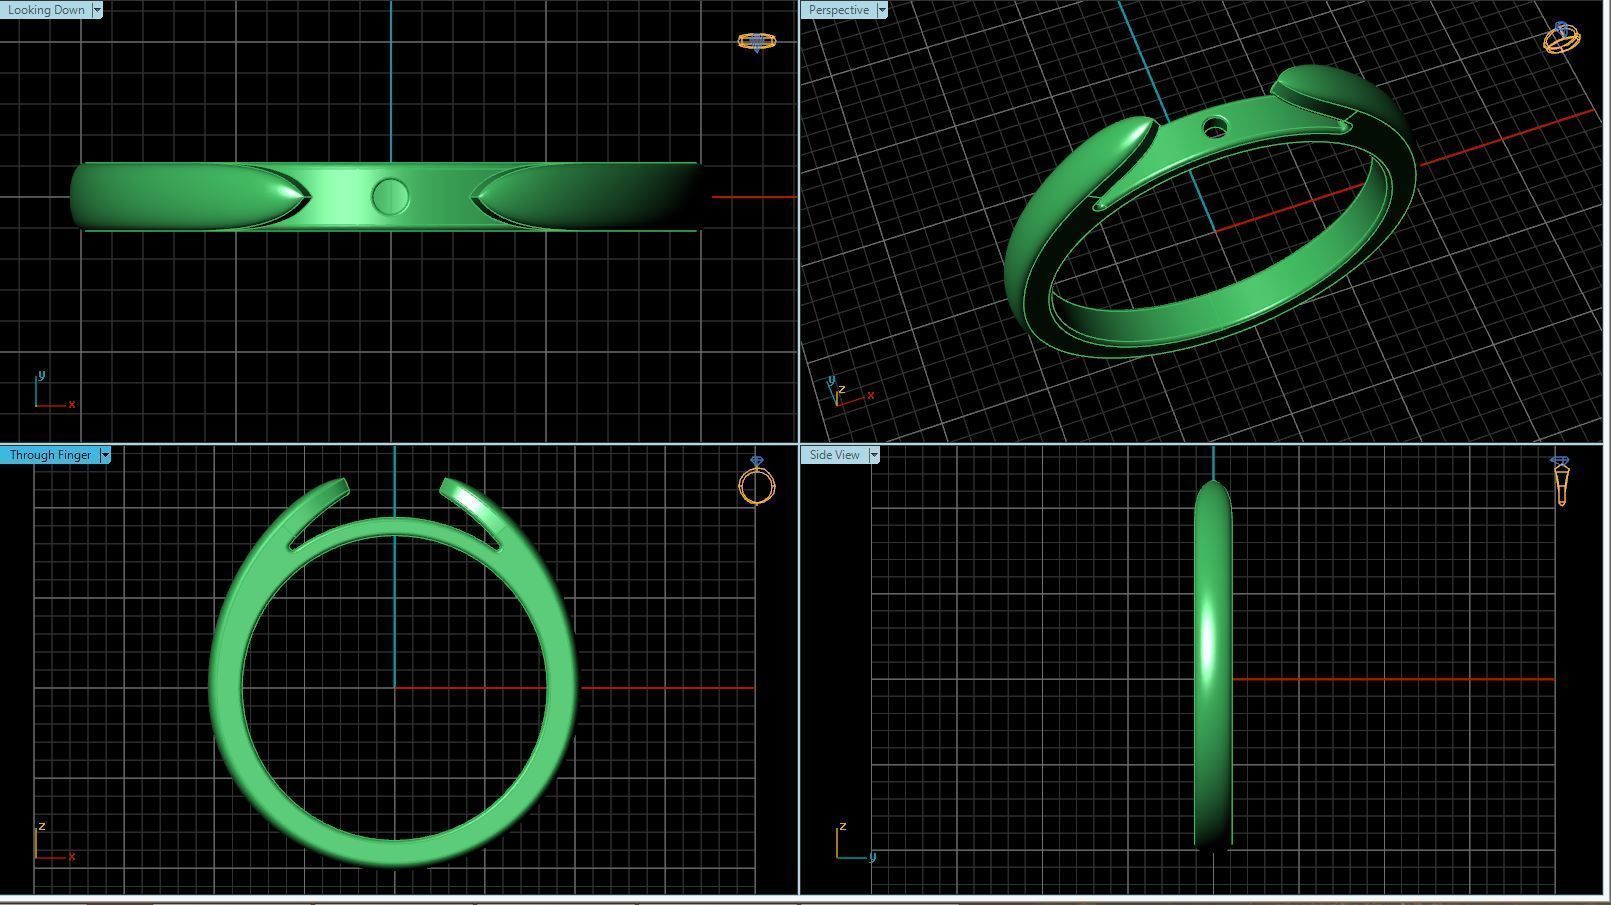This screenshot has width=1611, height=905.
Task: Select the ring profile in Side View
Action: [x=1213, y=665]
